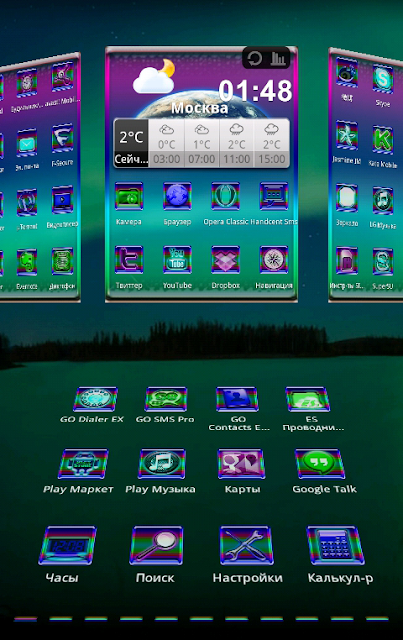Select the 03:00 forecast cell
Image resolution: width=403 pixels, height=640 pixels.
(167, 143)
